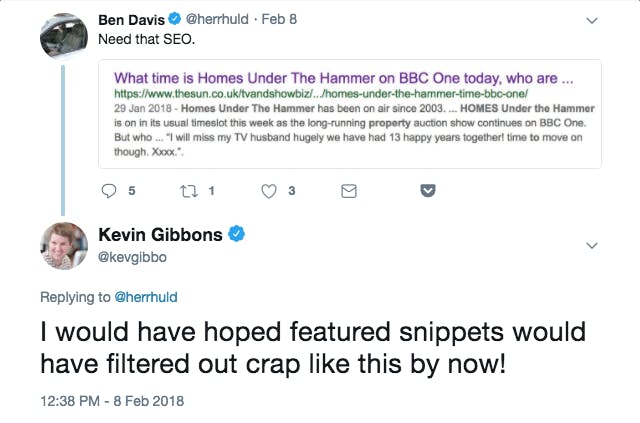Image resolution: width=640 pixels, height=423 pixels.
Task: Click Kevin Gibbons's verified badge
Action: click(238, 235)
